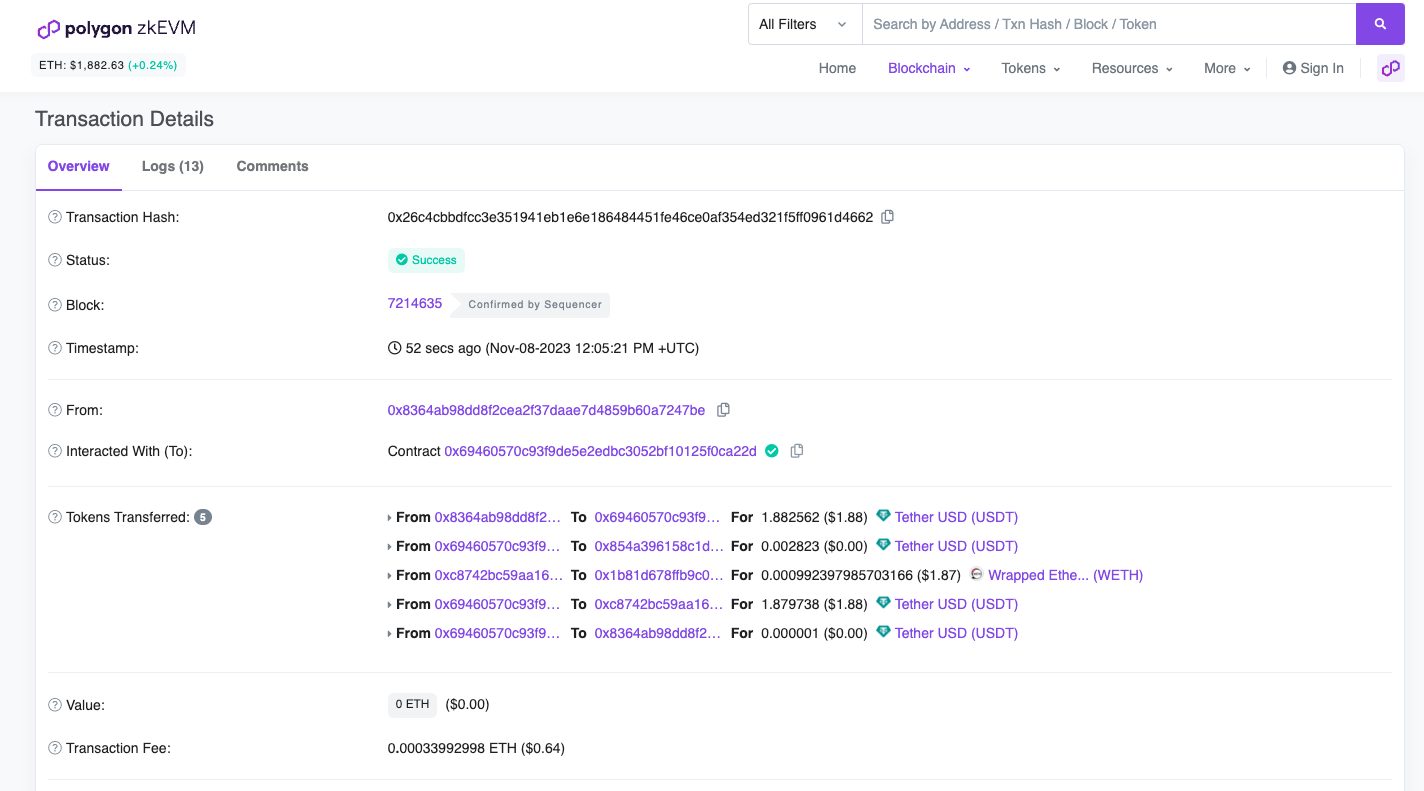Image resolution: width=1424 pixels, height=791 pixels.
Task: Open the Tokens menu dropdown
Action: coord(1031,68)
